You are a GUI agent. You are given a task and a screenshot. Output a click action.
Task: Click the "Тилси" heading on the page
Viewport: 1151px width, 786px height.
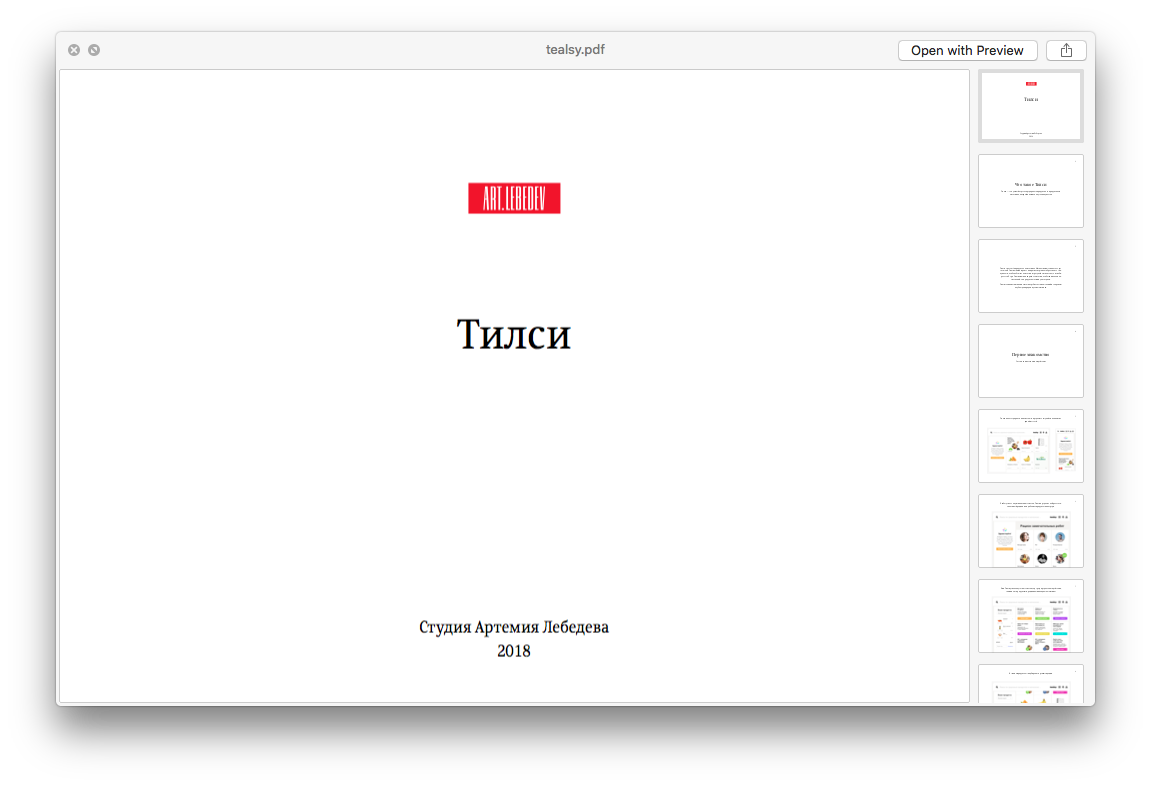(x=514, y=335)
